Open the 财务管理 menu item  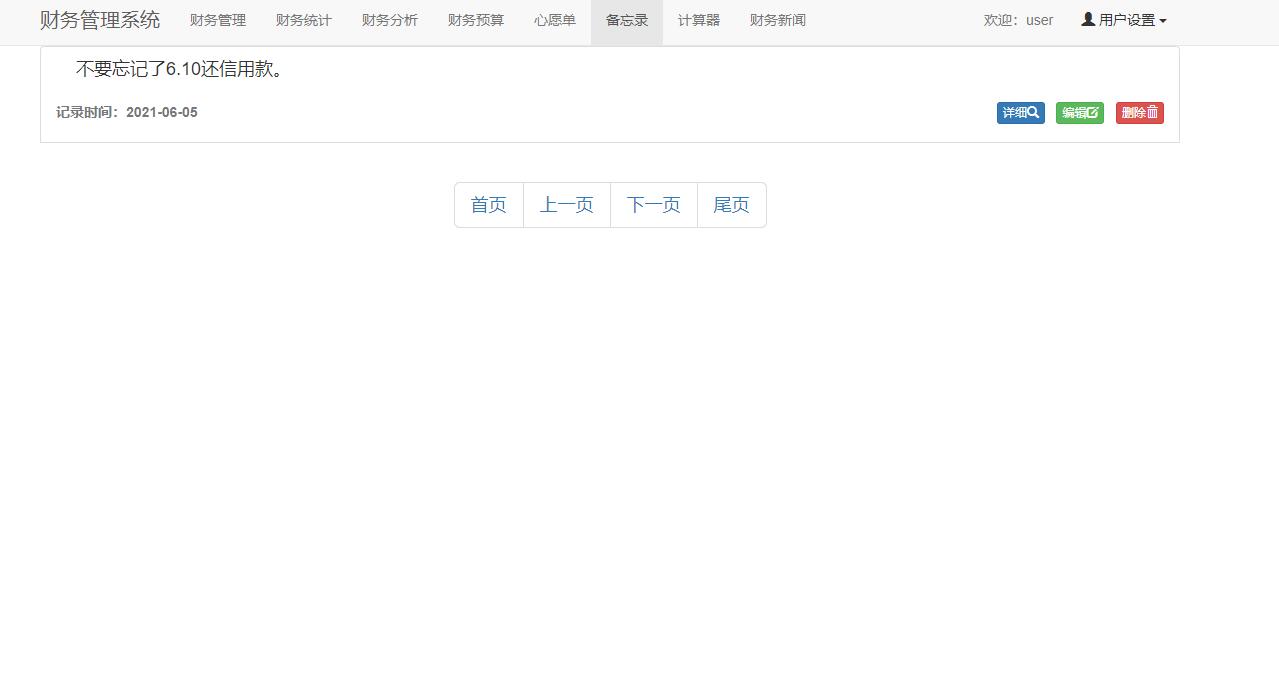point(217,20)
